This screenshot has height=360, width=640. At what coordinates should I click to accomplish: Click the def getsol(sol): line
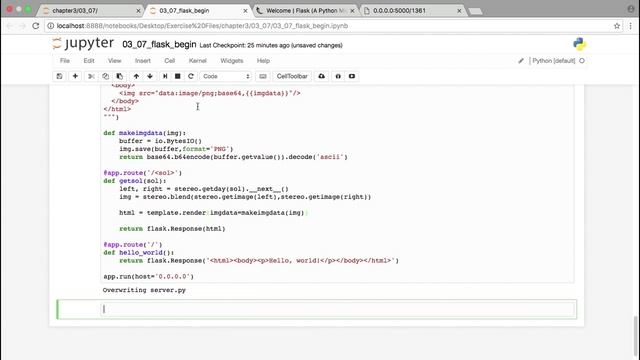click(x=135, y=181)
